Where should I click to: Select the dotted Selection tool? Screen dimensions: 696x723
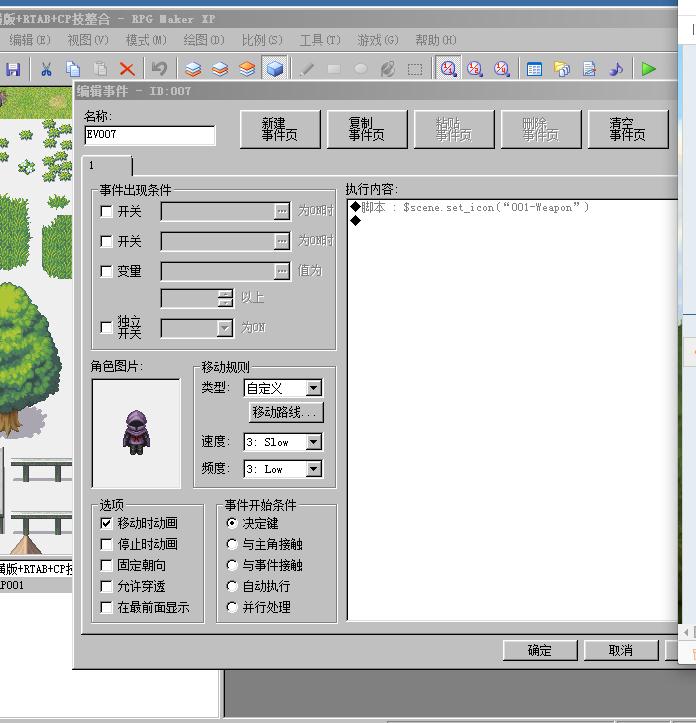tap(415, 69)
